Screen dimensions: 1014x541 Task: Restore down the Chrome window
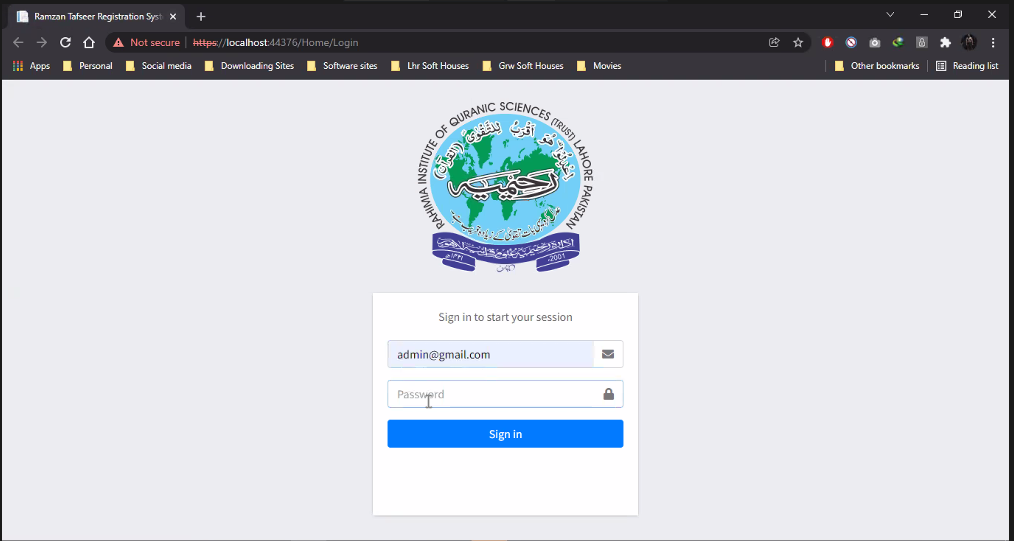pos(958,14)
